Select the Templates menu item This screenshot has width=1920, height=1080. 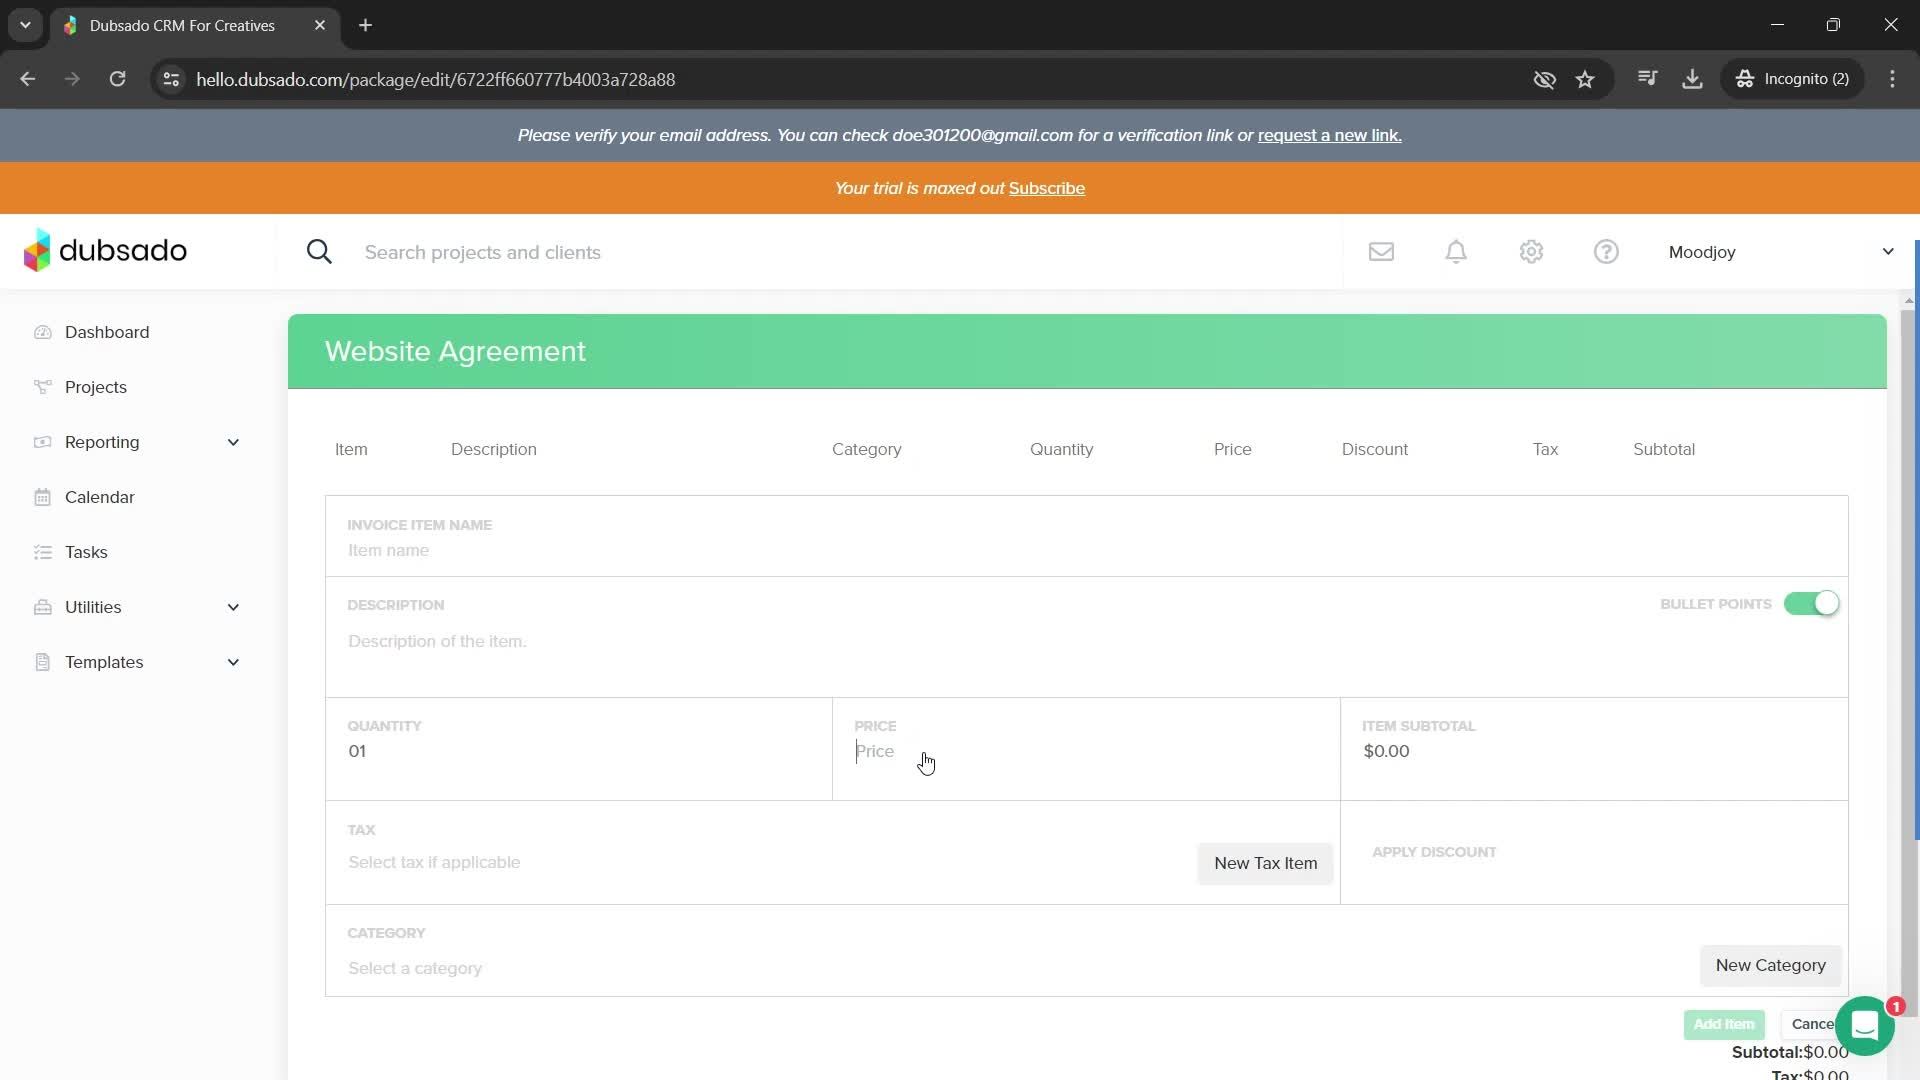104,662
